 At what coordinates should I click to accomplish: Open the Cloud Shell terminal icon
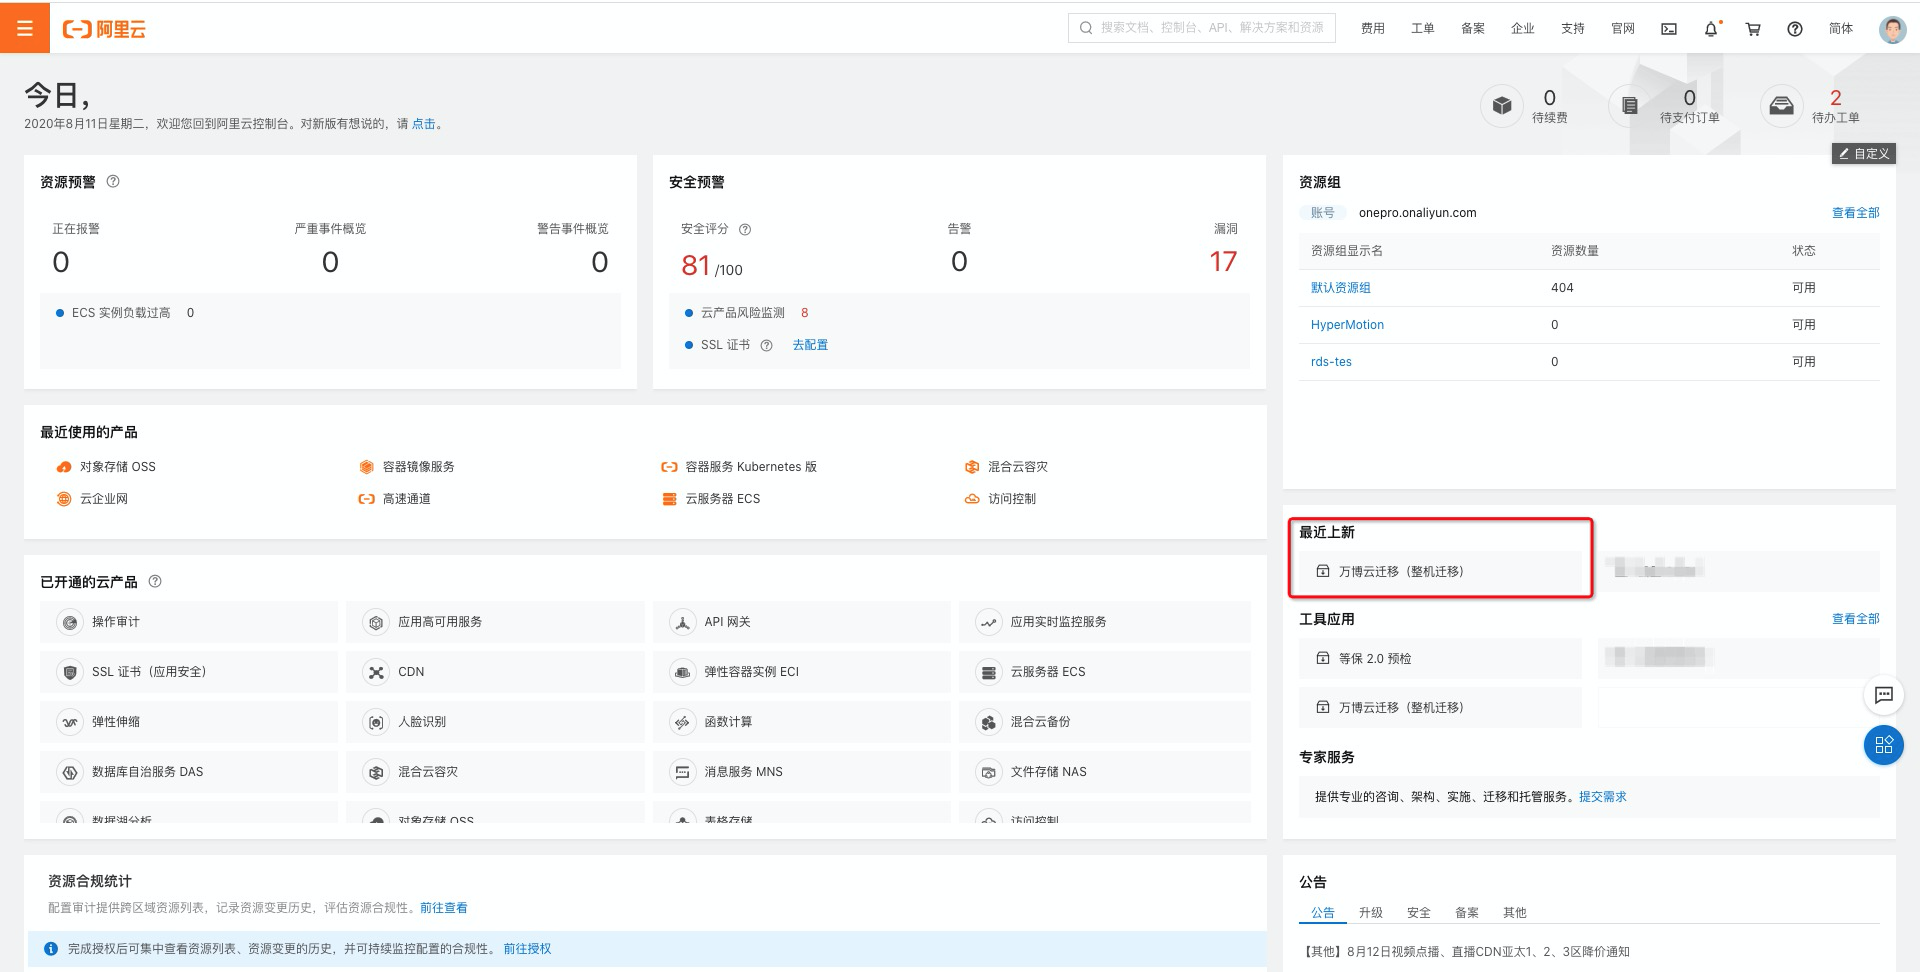coord(1669,29)
